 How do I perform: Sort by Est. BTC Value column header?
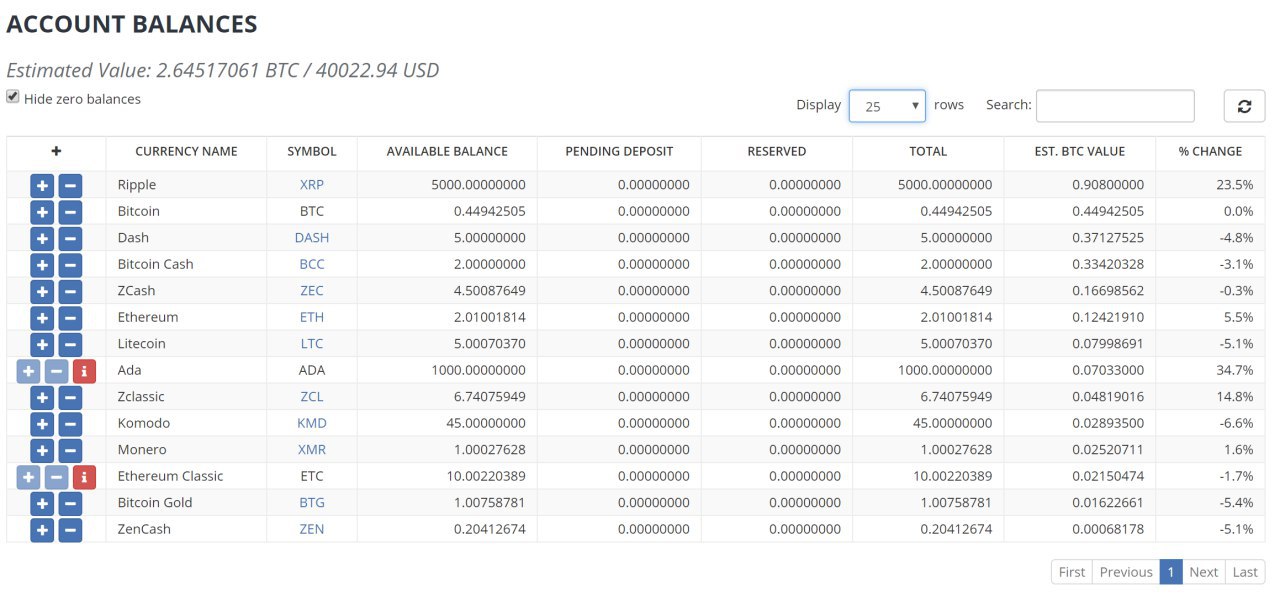(x=1080, y=152)
